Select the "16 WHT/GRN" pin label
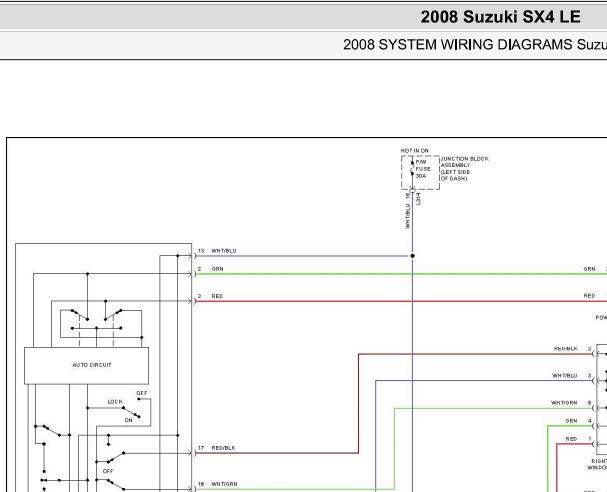The width and height of the screenshot is (607, 492). click(x=218, y=484)
